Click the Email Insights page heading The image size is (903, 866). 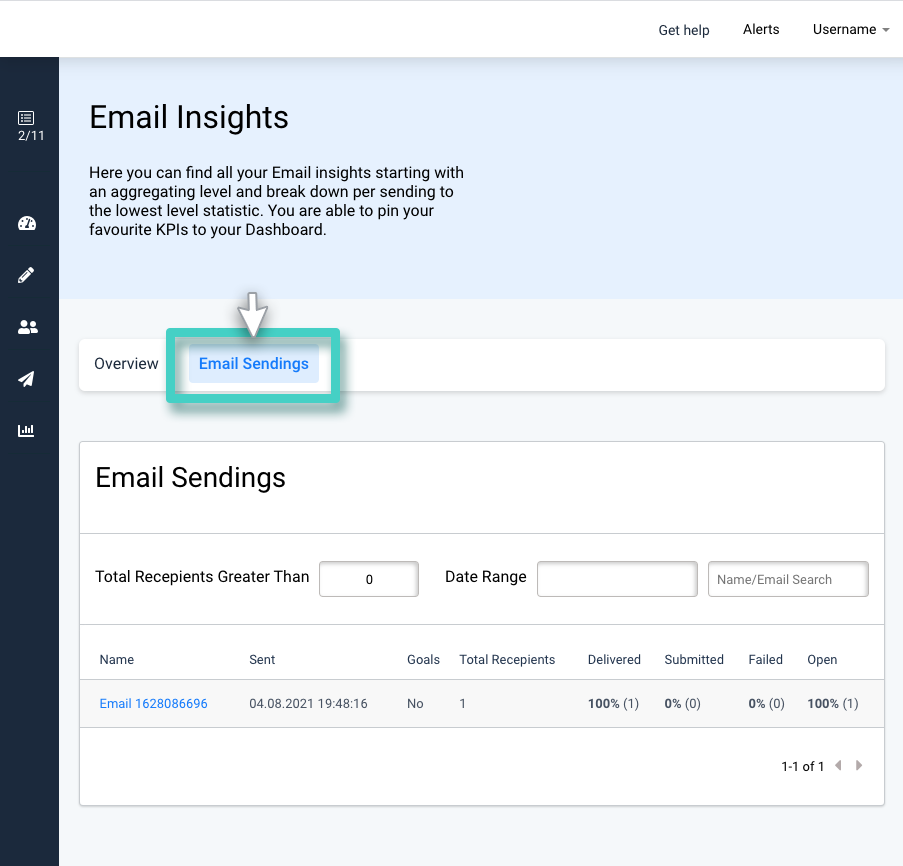(189, 117)
